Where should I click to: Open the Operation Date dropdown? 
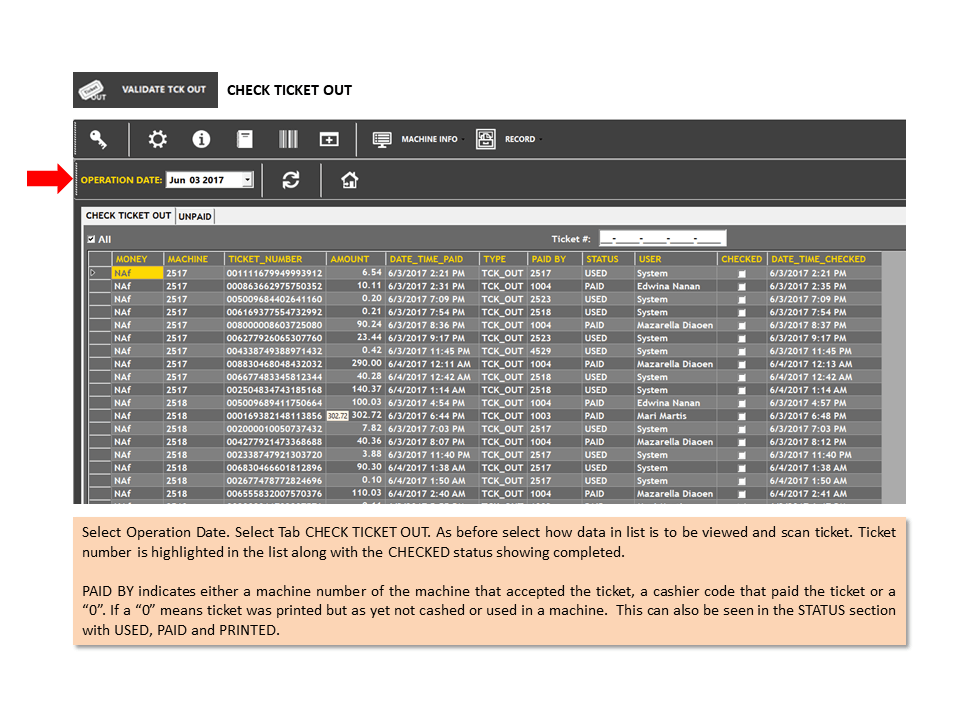[x=247, y=180]
